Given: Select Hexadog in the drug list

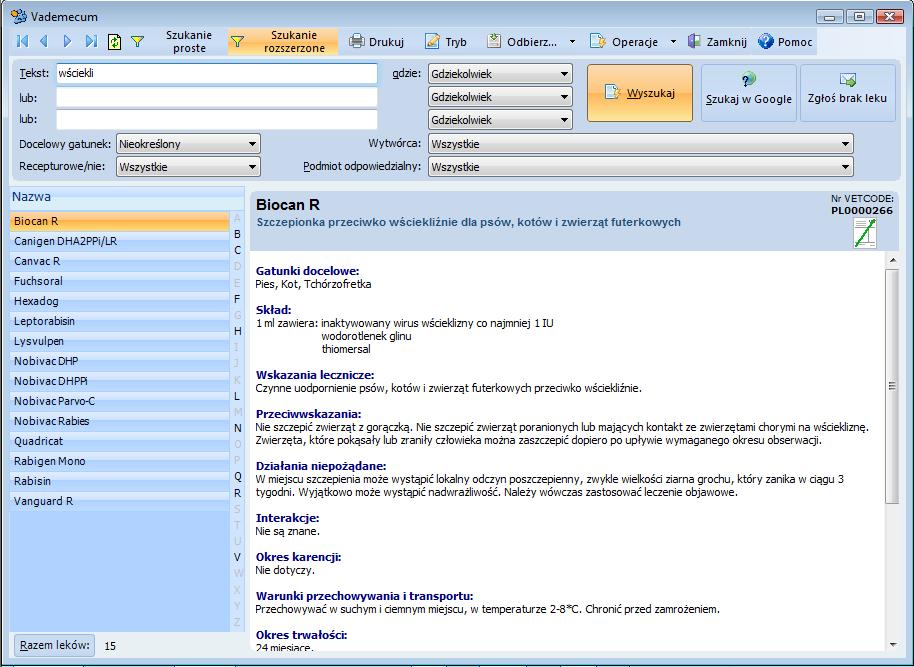Looking at the screenshot, I should click(x=119, y=301).
